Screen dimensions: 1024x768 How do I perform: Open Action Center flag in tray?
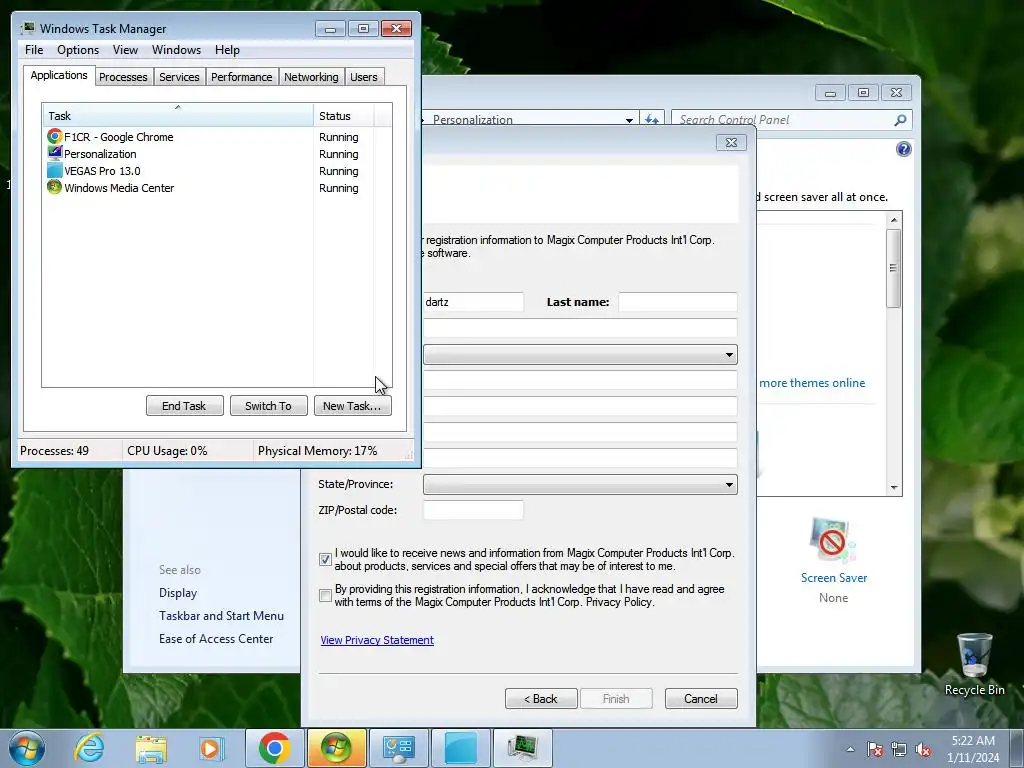coord(875,749)
